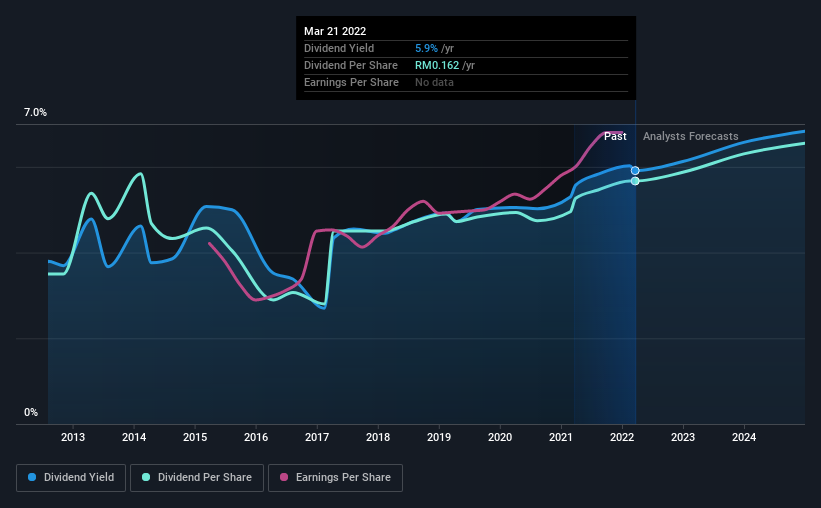The height and width of the screenshot is (508, 821).
Task: Click the 2015 x-axis label
Action: tap(195, 437)
